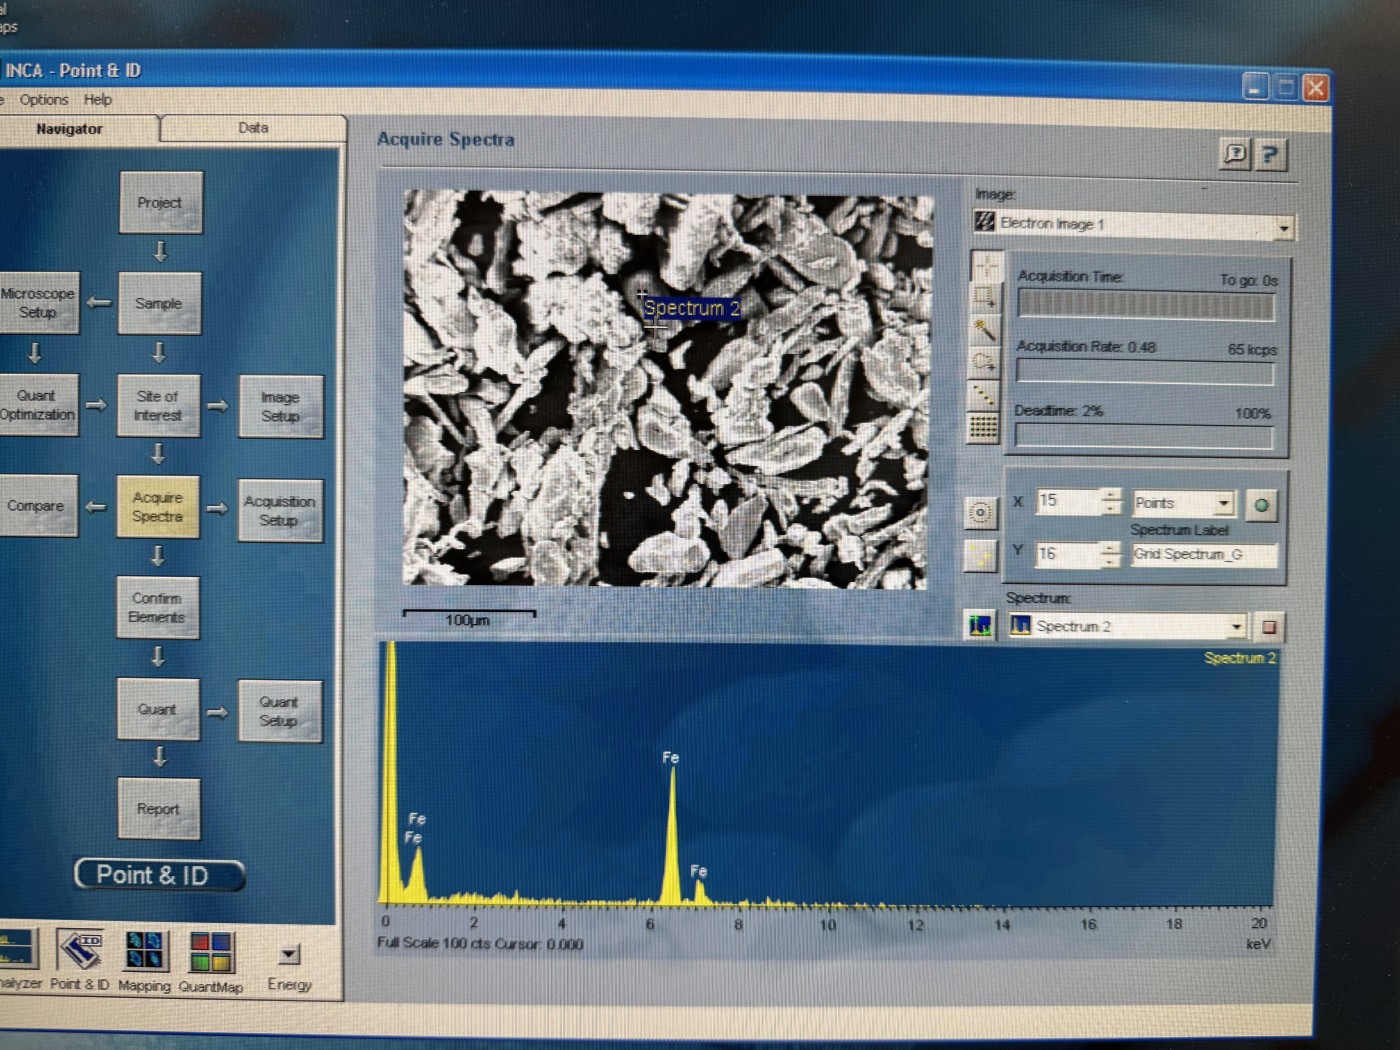Choose the rectangle area selection tool
This screenshot has width=1400, height=1050.
pyautogui.click(x=986, y=298)
